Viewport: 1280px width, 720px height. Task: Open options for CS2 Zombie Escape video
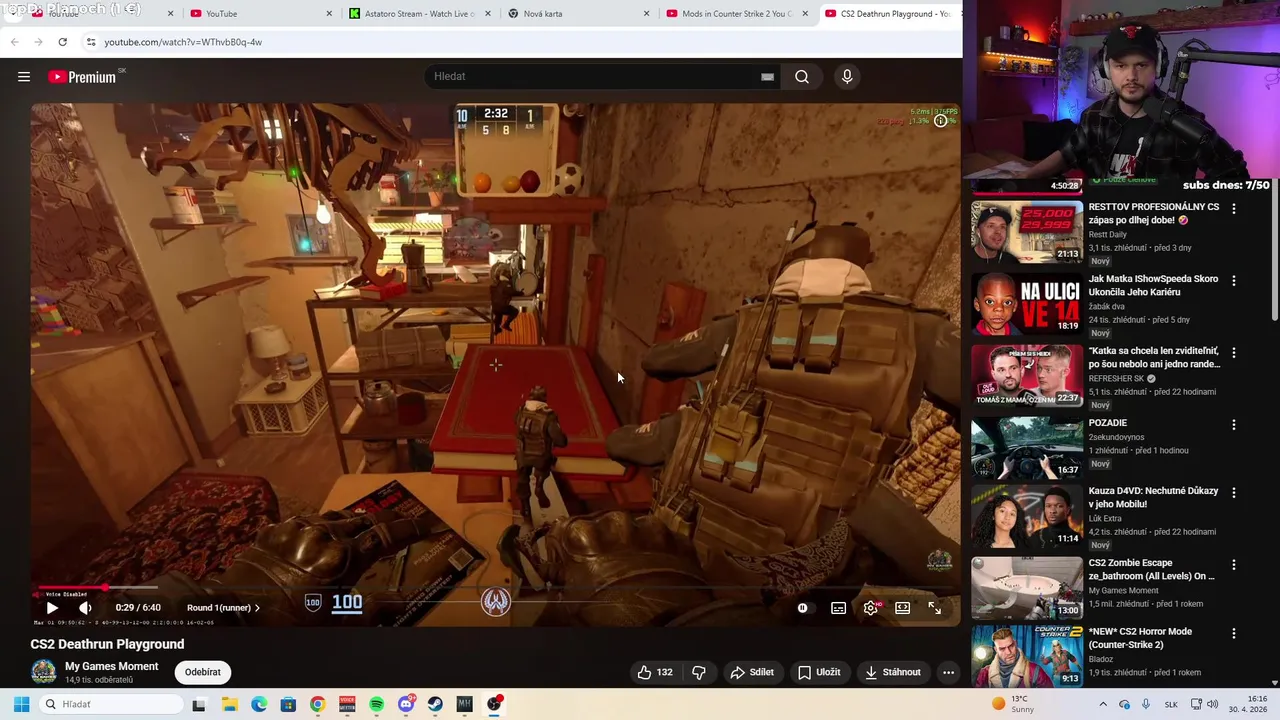point(1234,565)
